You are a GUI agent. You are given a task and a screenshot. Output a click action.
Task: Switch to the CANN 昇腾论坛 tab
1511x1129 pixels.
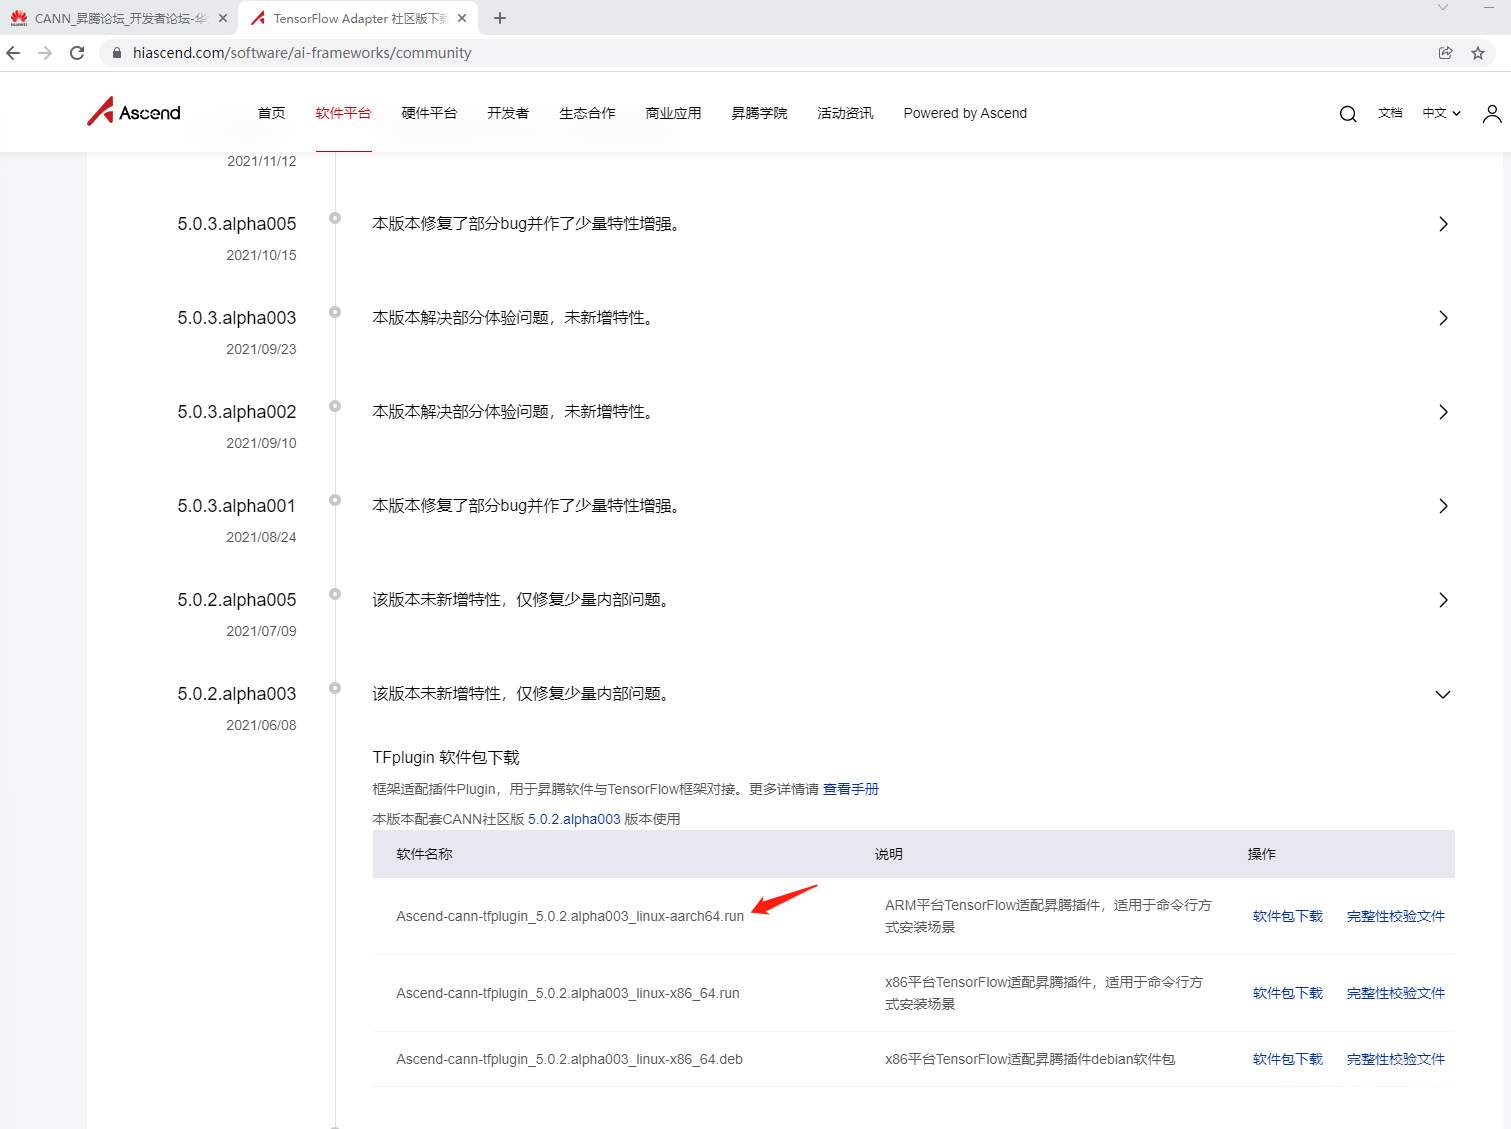[119, 18]
